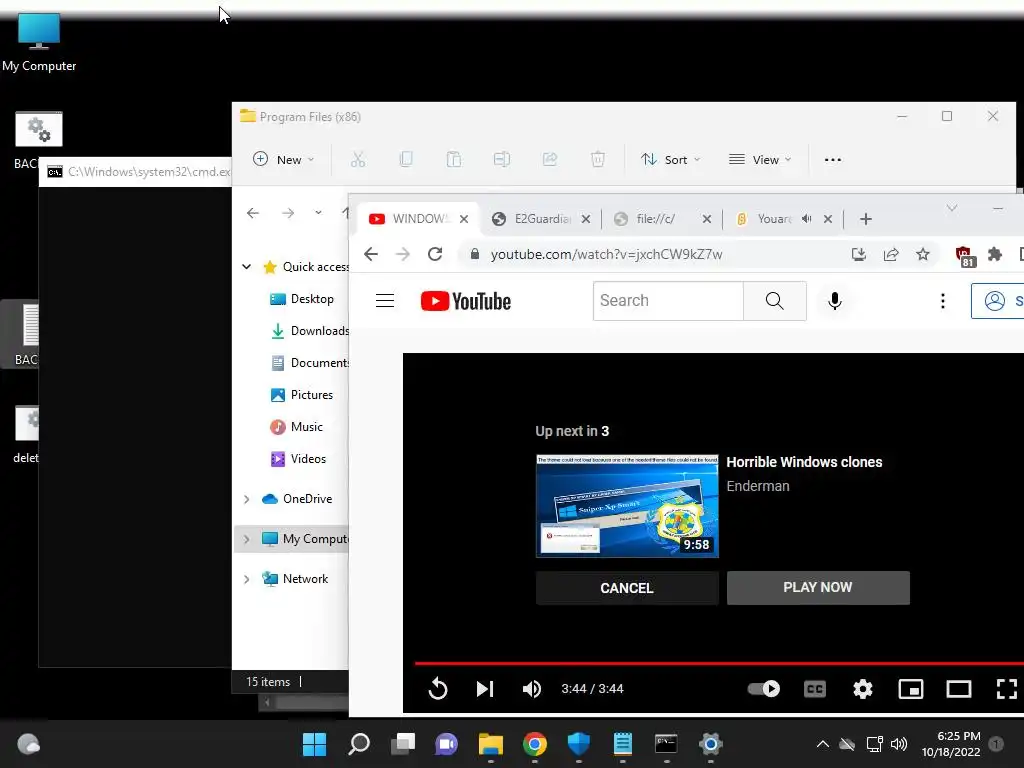Collapse the Quick access tree node
Viewport: 1024px width, 768px height.
tap(246, 266)
